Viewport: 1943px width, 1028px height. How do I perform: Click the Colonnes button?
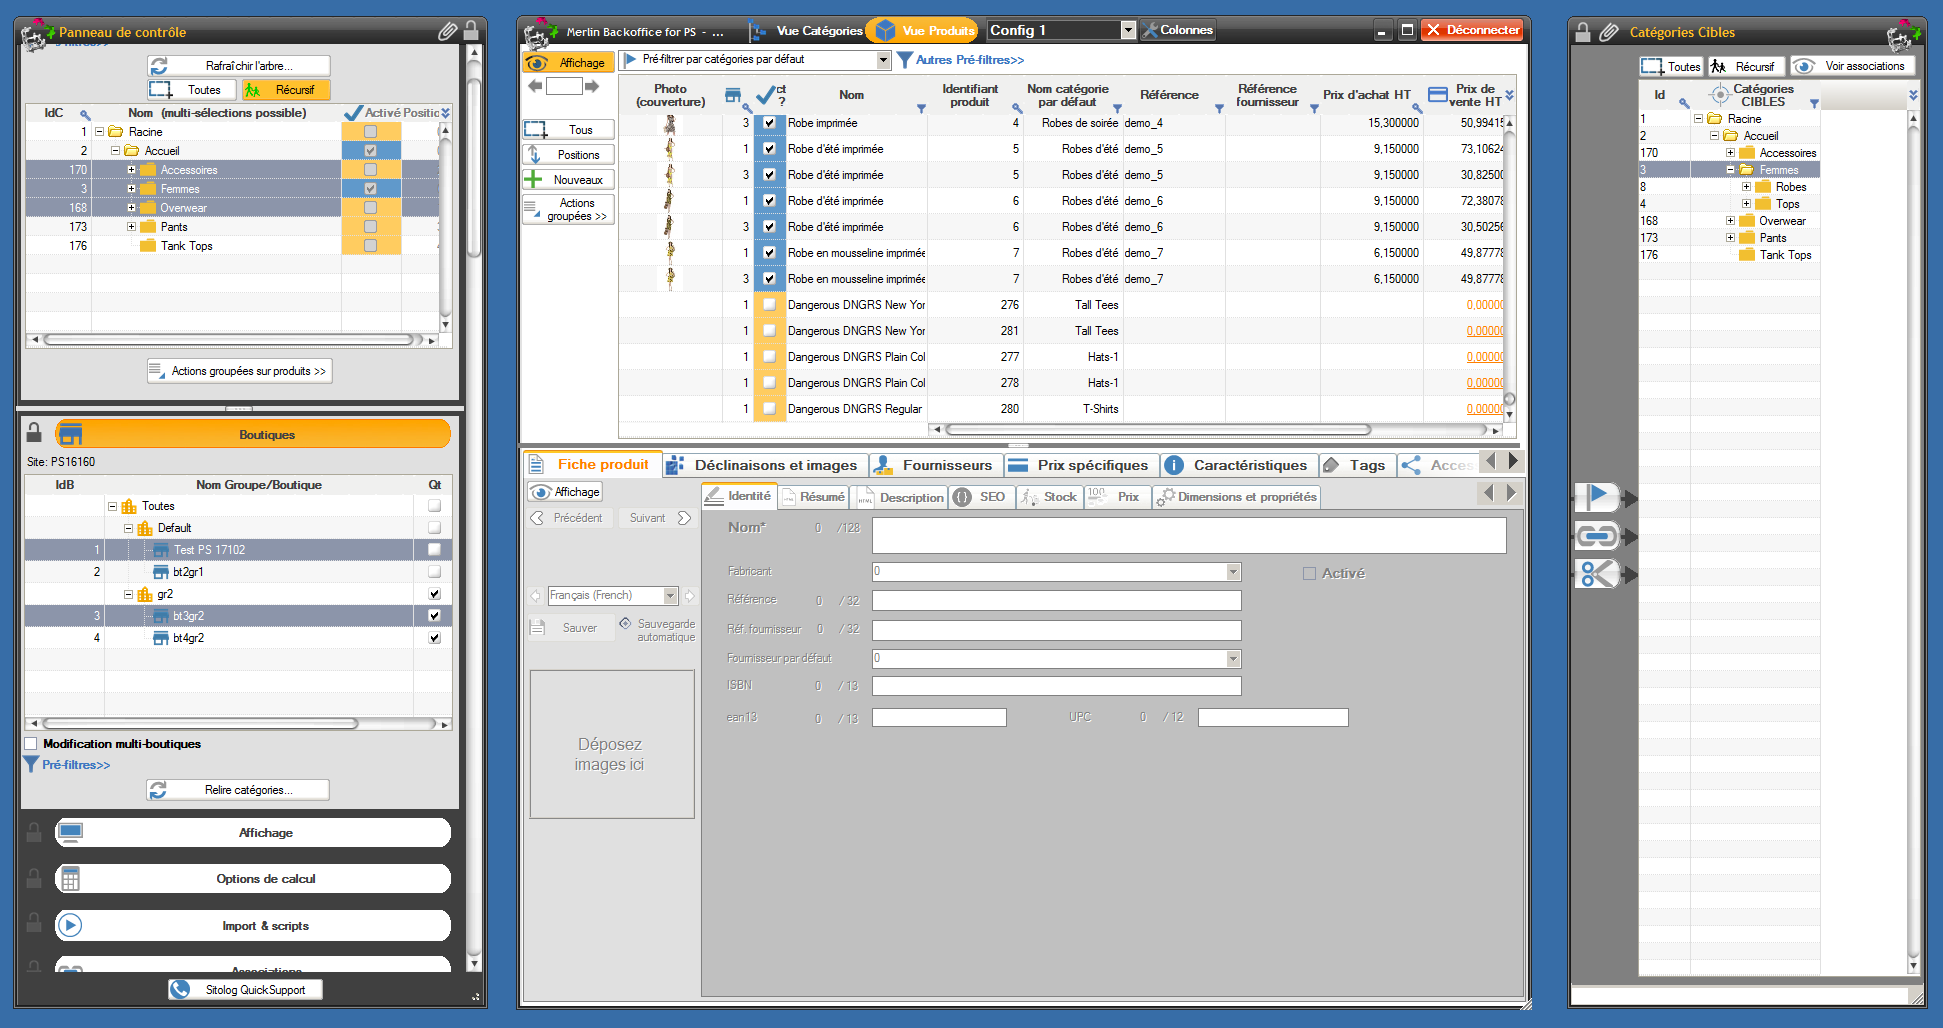tap(1177, 30)
